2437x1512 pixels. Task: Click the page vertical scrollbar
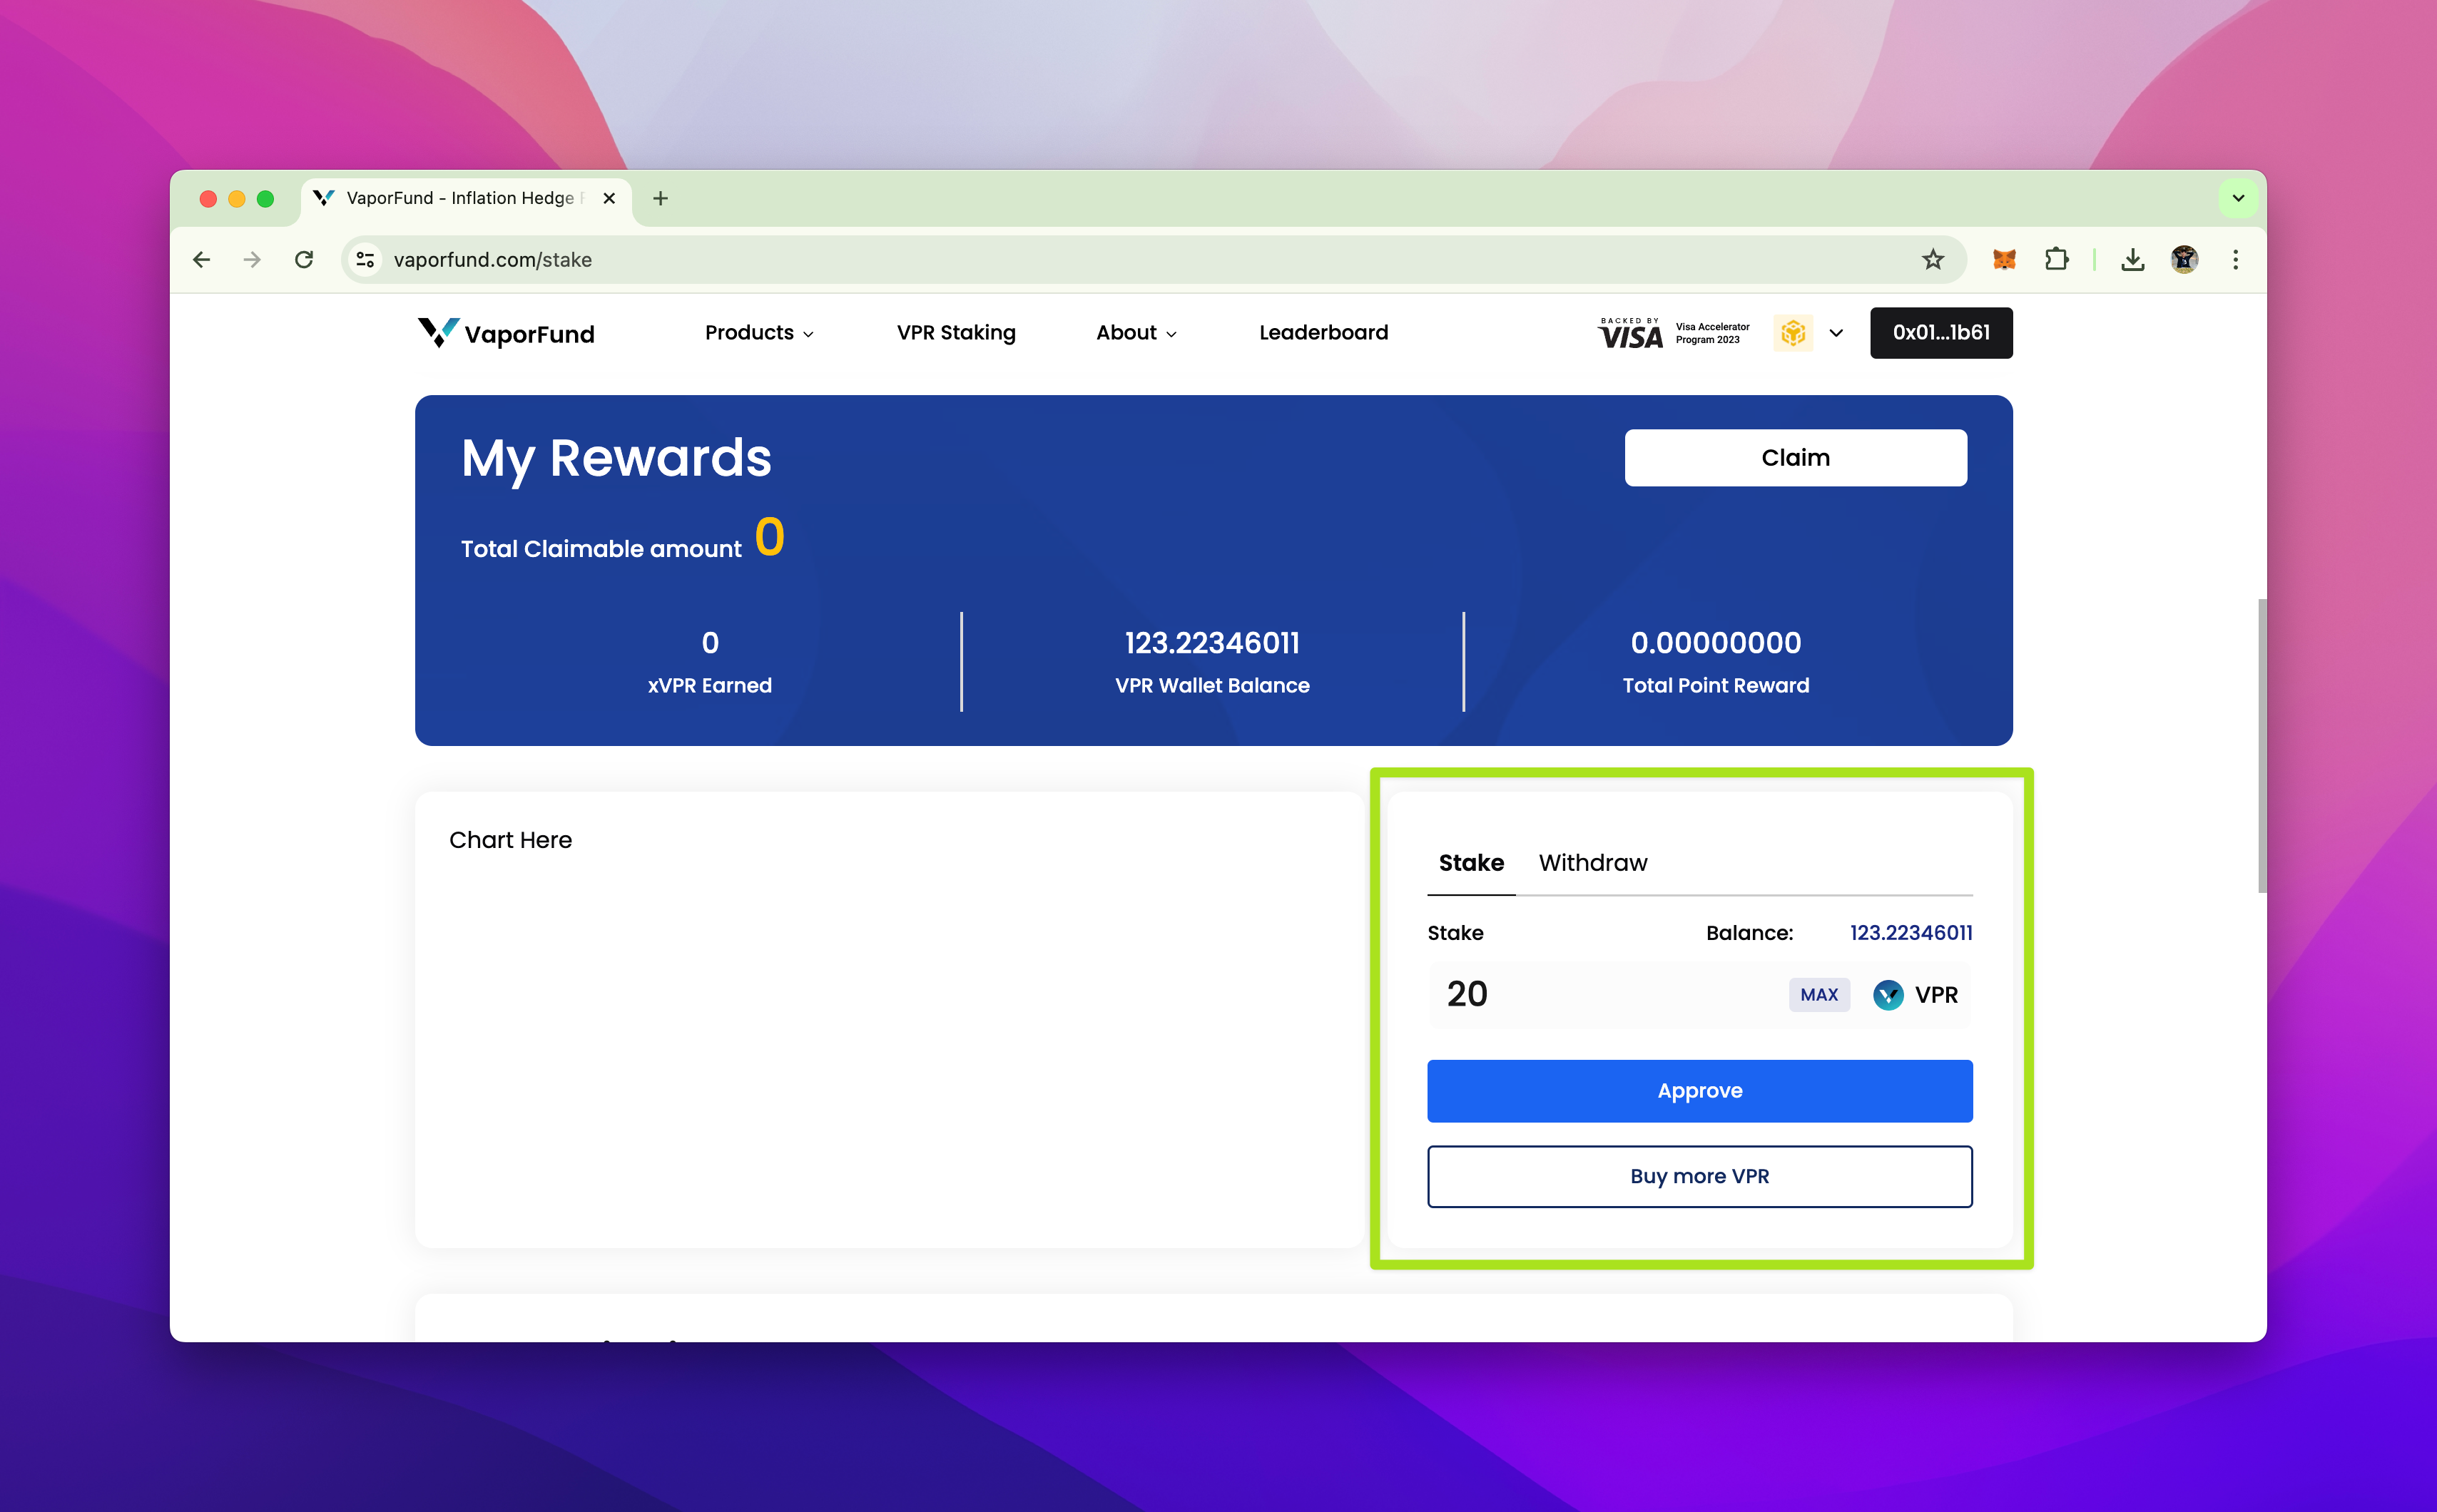click(2261, 745)
